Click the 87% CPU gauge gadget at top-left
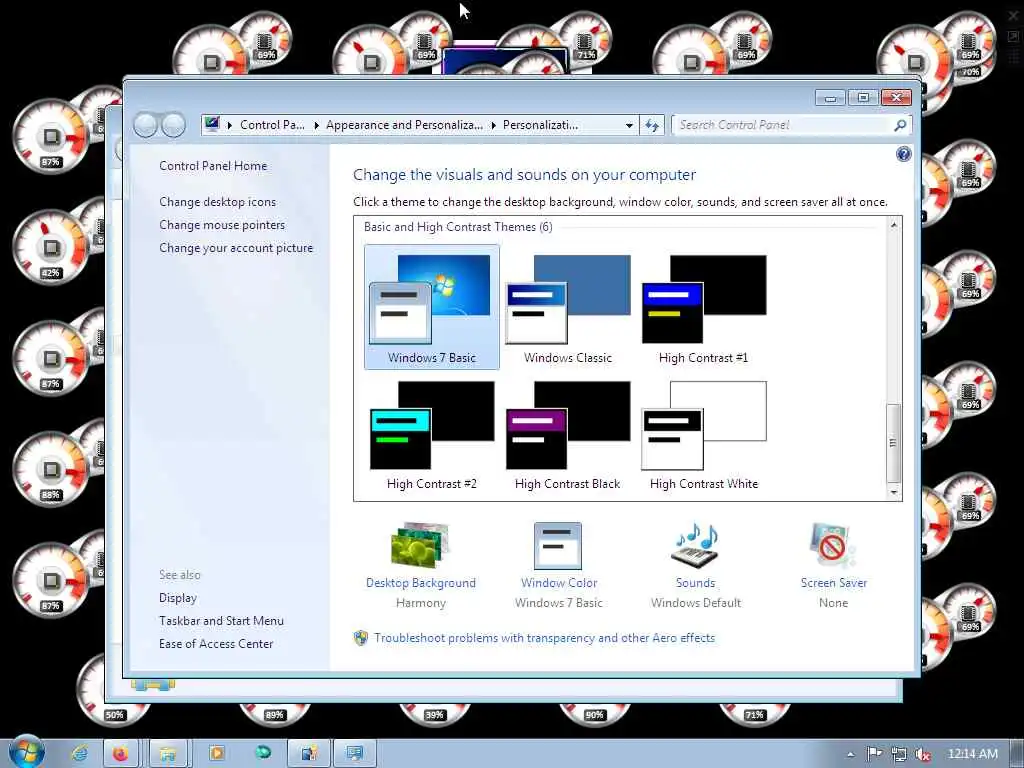The width and height of the screenshot is (1024, 768). coord(51,136)
